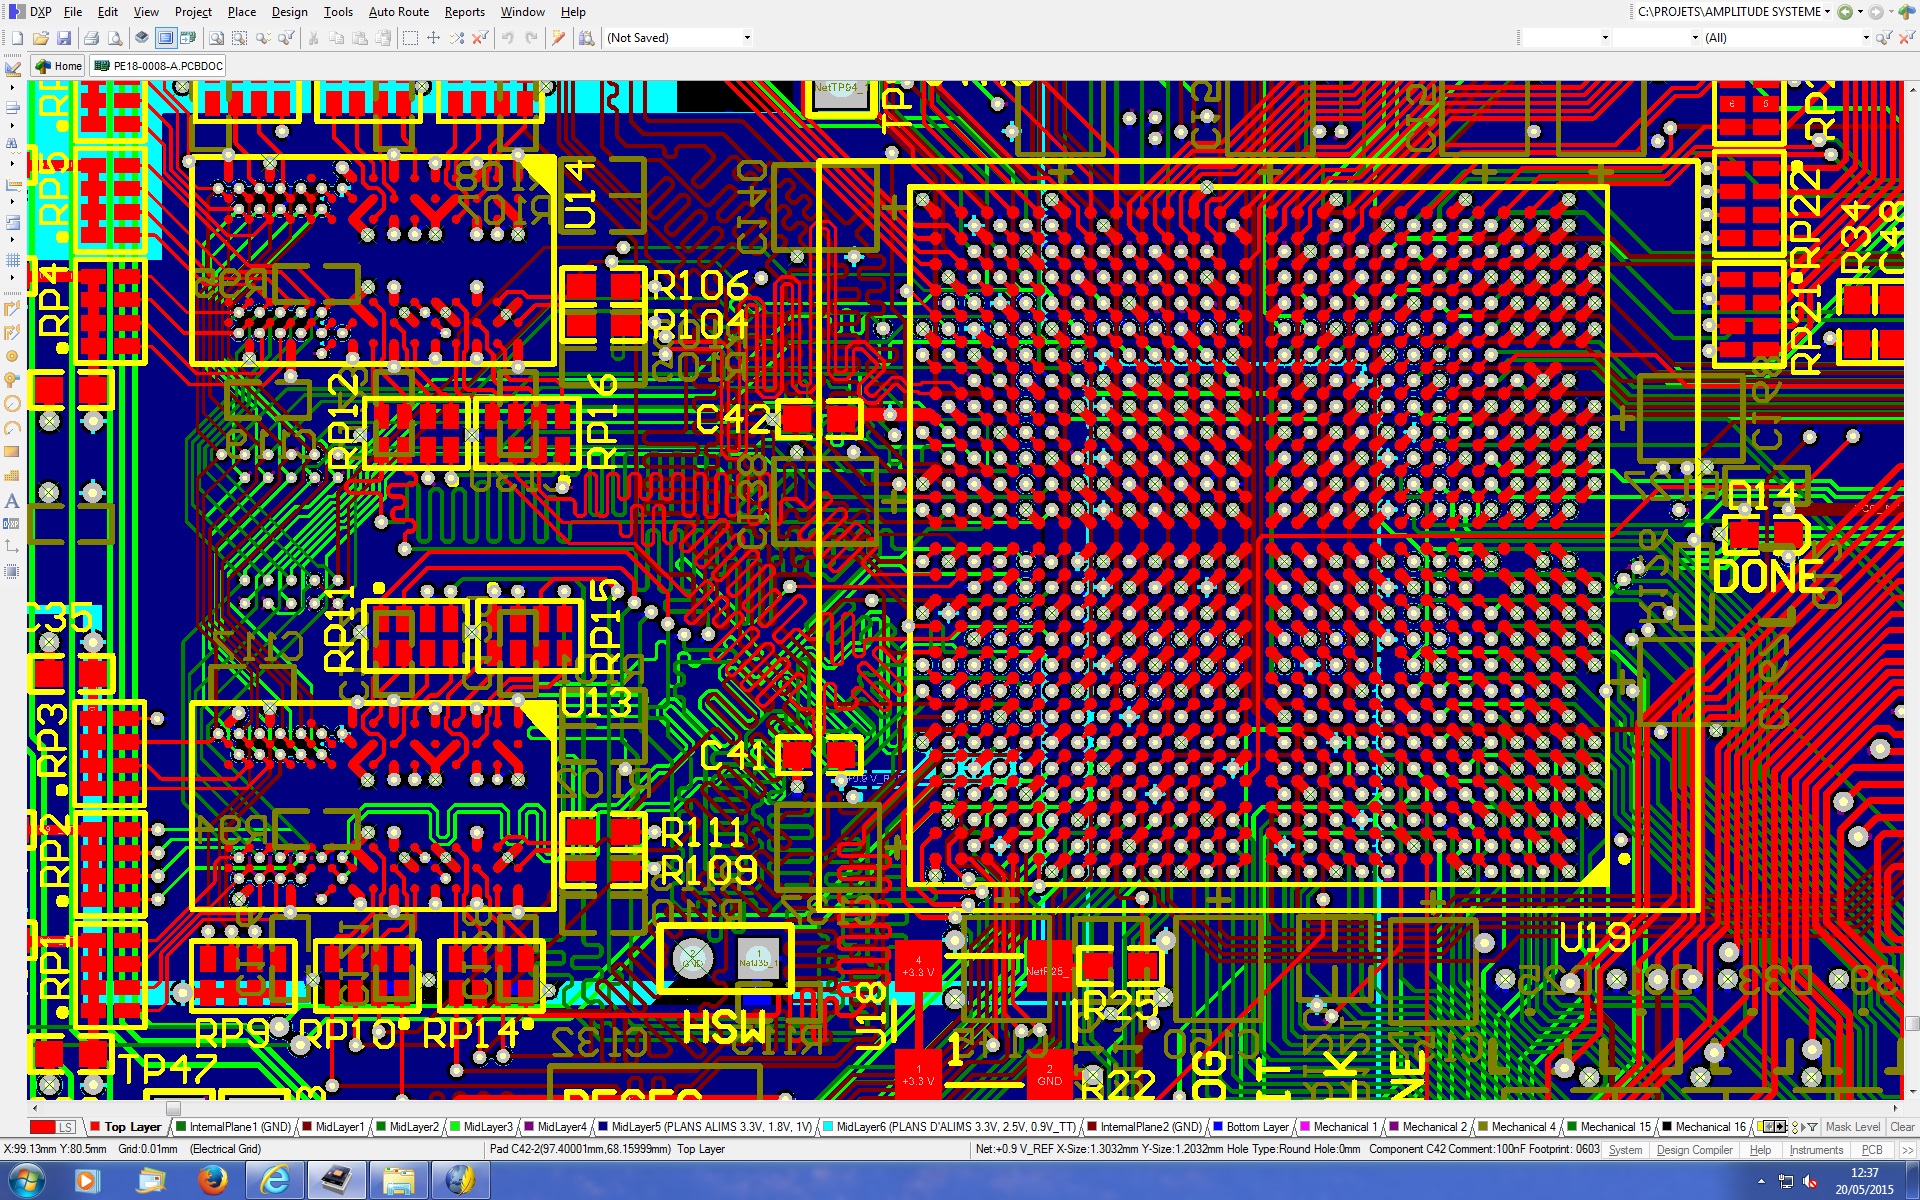The height and width of the screenshot is (1200, 1920).
Task: Open the Design Compiler panel button
Action: 1694,1150
